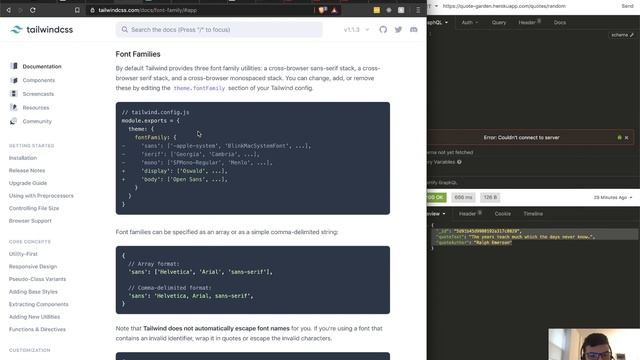Screen dimensions: 640x360
Task: Switch to the Cookie response tab
Action: pyautogui.click(x=502, y=213)
